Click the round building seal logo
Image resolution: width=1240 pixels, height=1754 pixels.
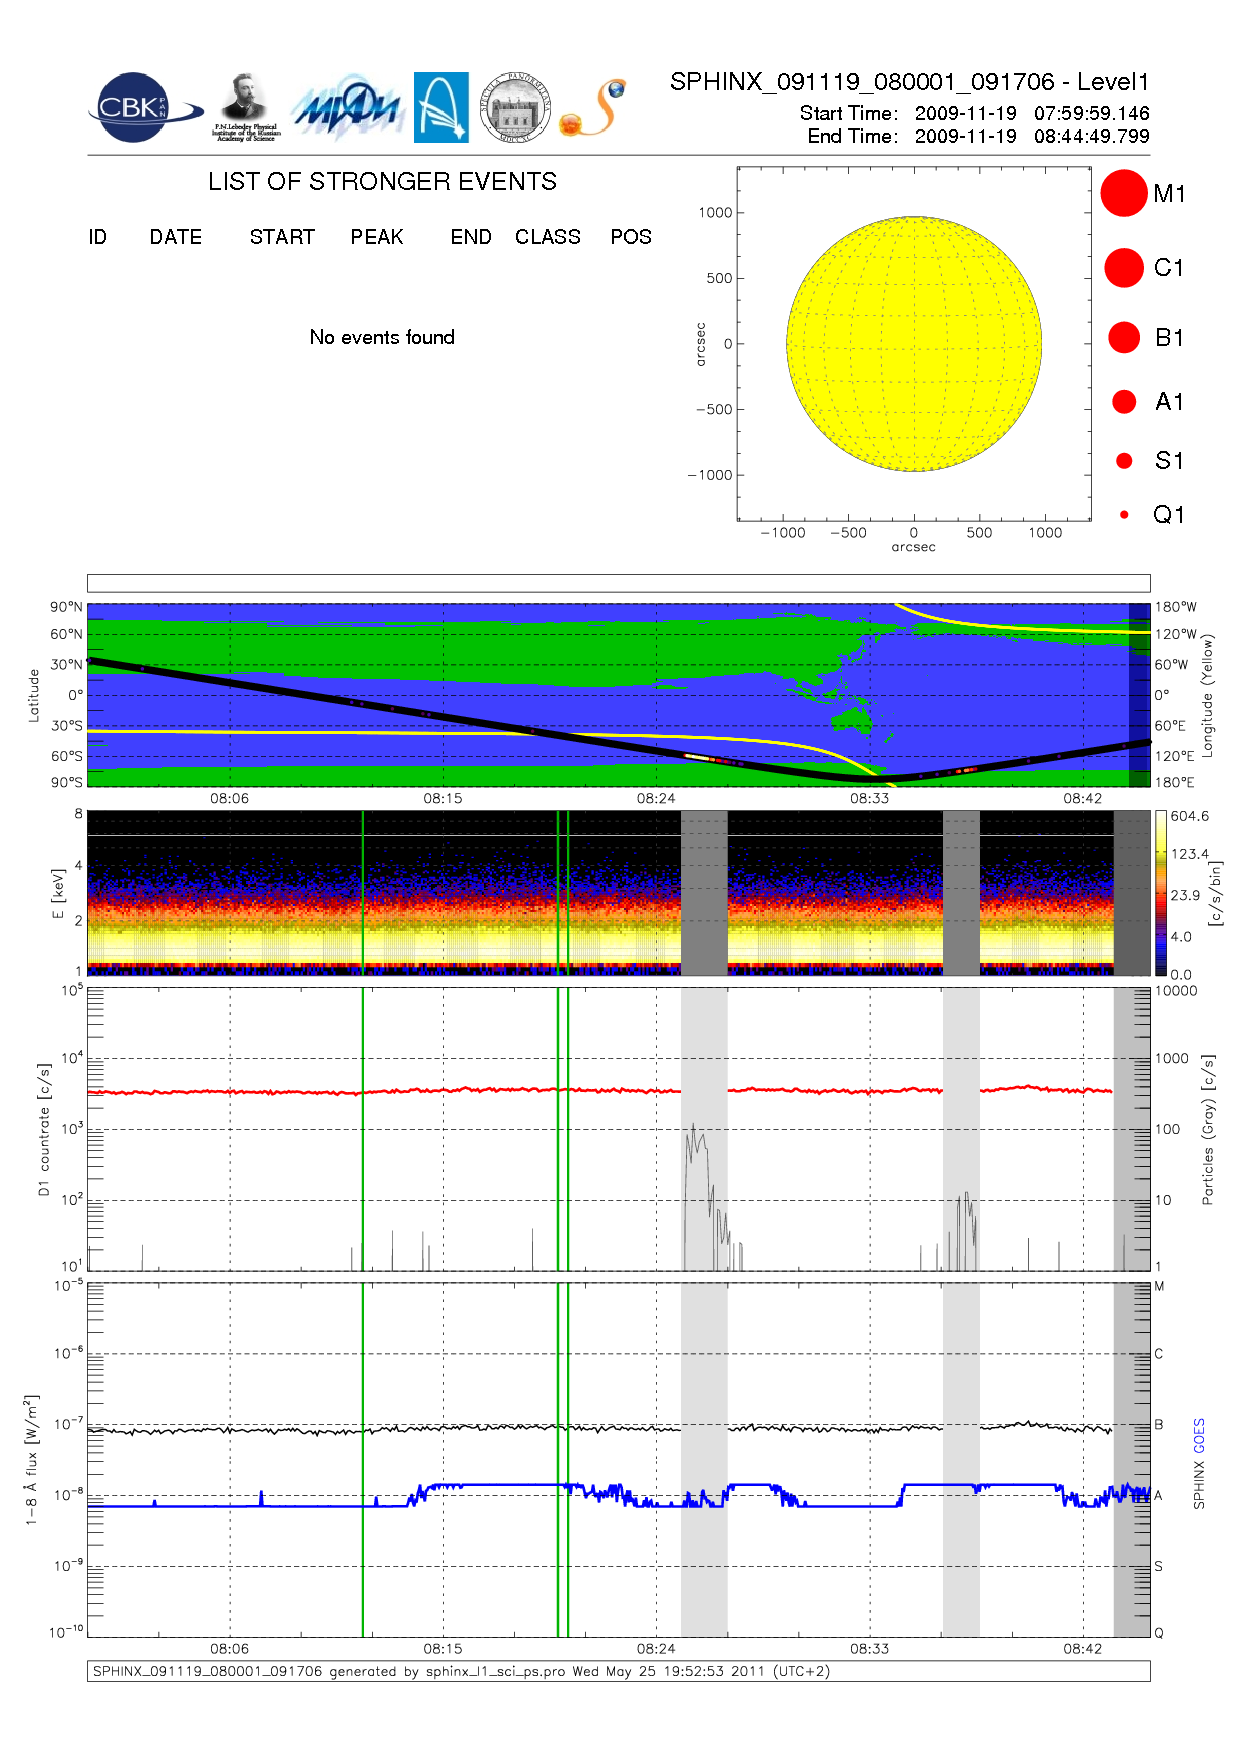(x=515, y=108)
